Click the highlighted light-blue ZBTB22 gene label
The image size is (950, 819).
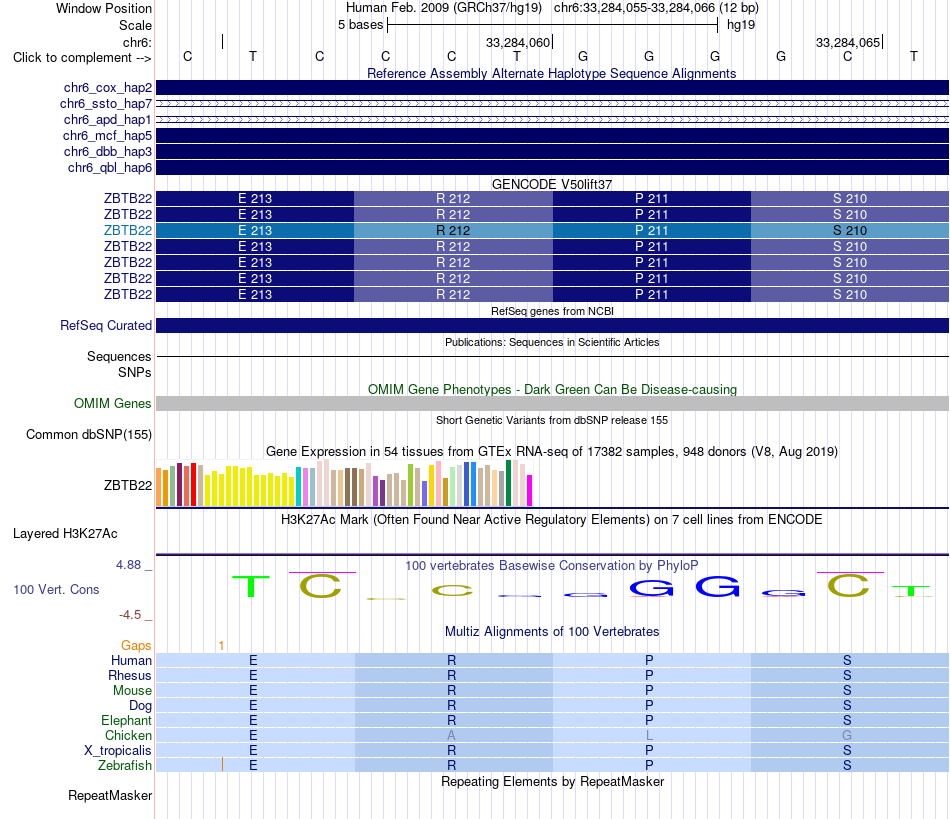[128, 230]
